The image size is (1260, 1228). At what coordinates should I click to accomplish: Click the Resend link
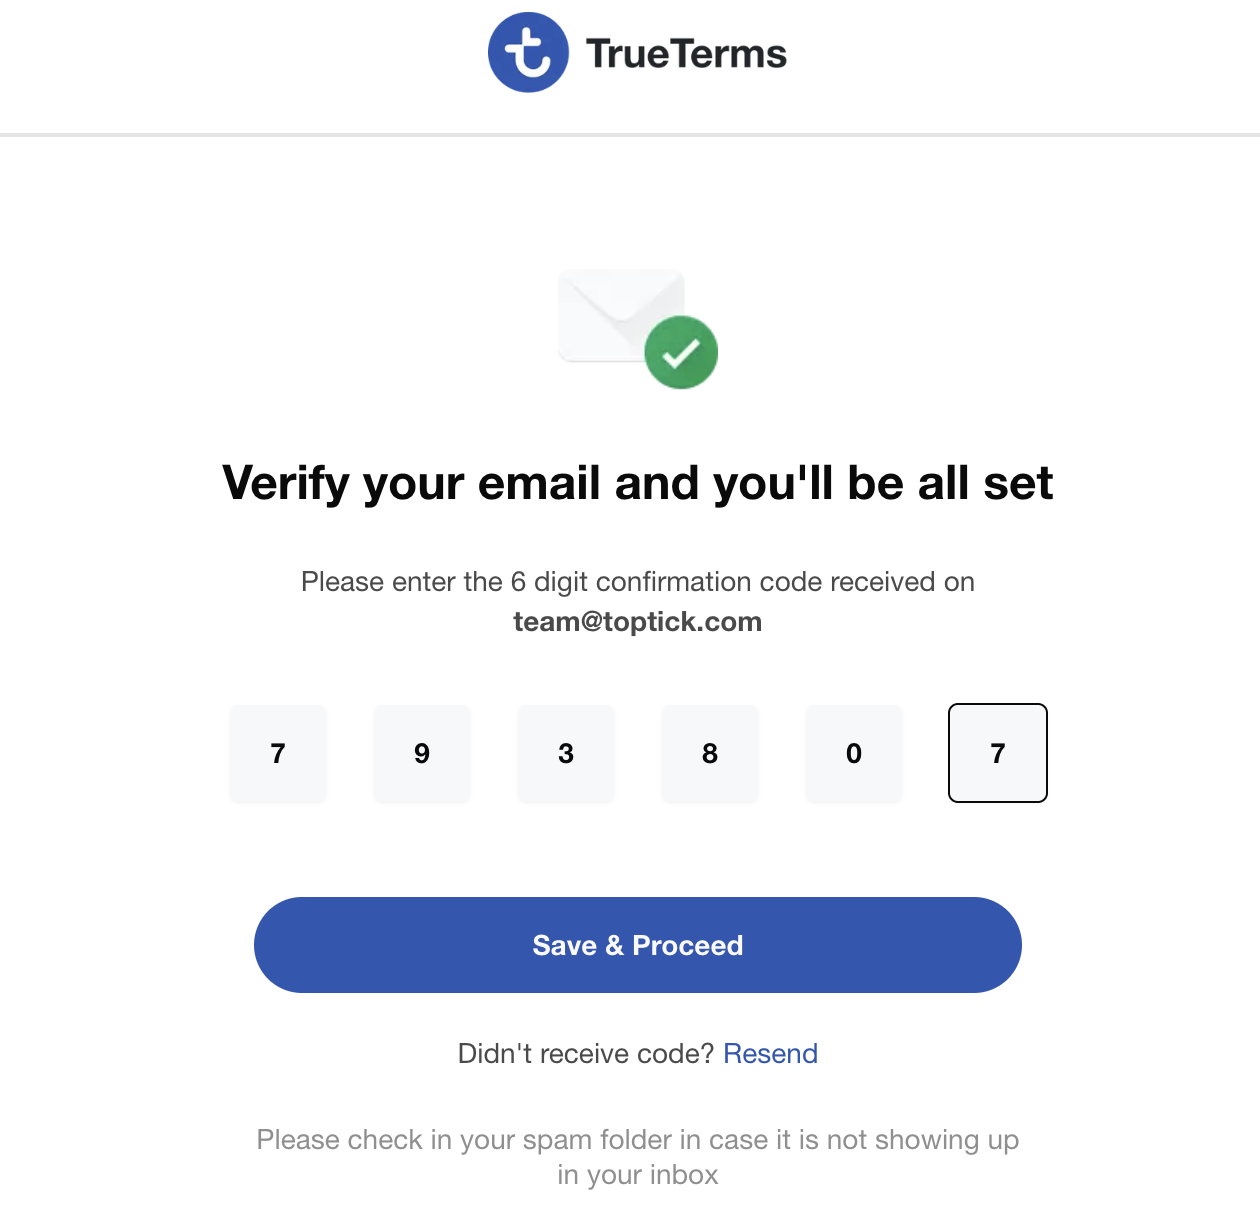[x=770, y=1054]
